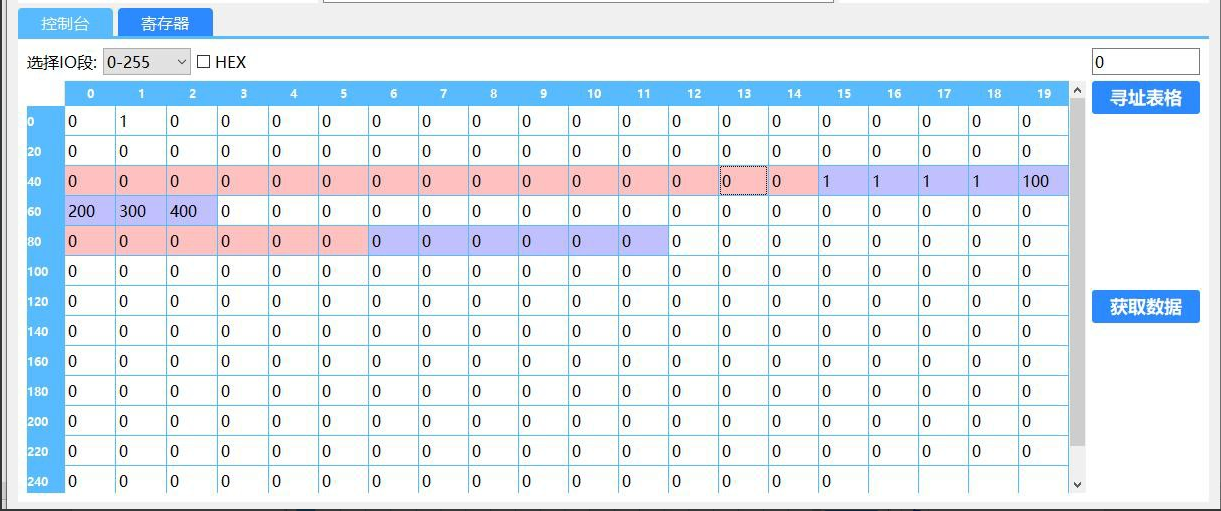Click the vertical scrollbar thumb of the table

click(x=1077, y=270)
